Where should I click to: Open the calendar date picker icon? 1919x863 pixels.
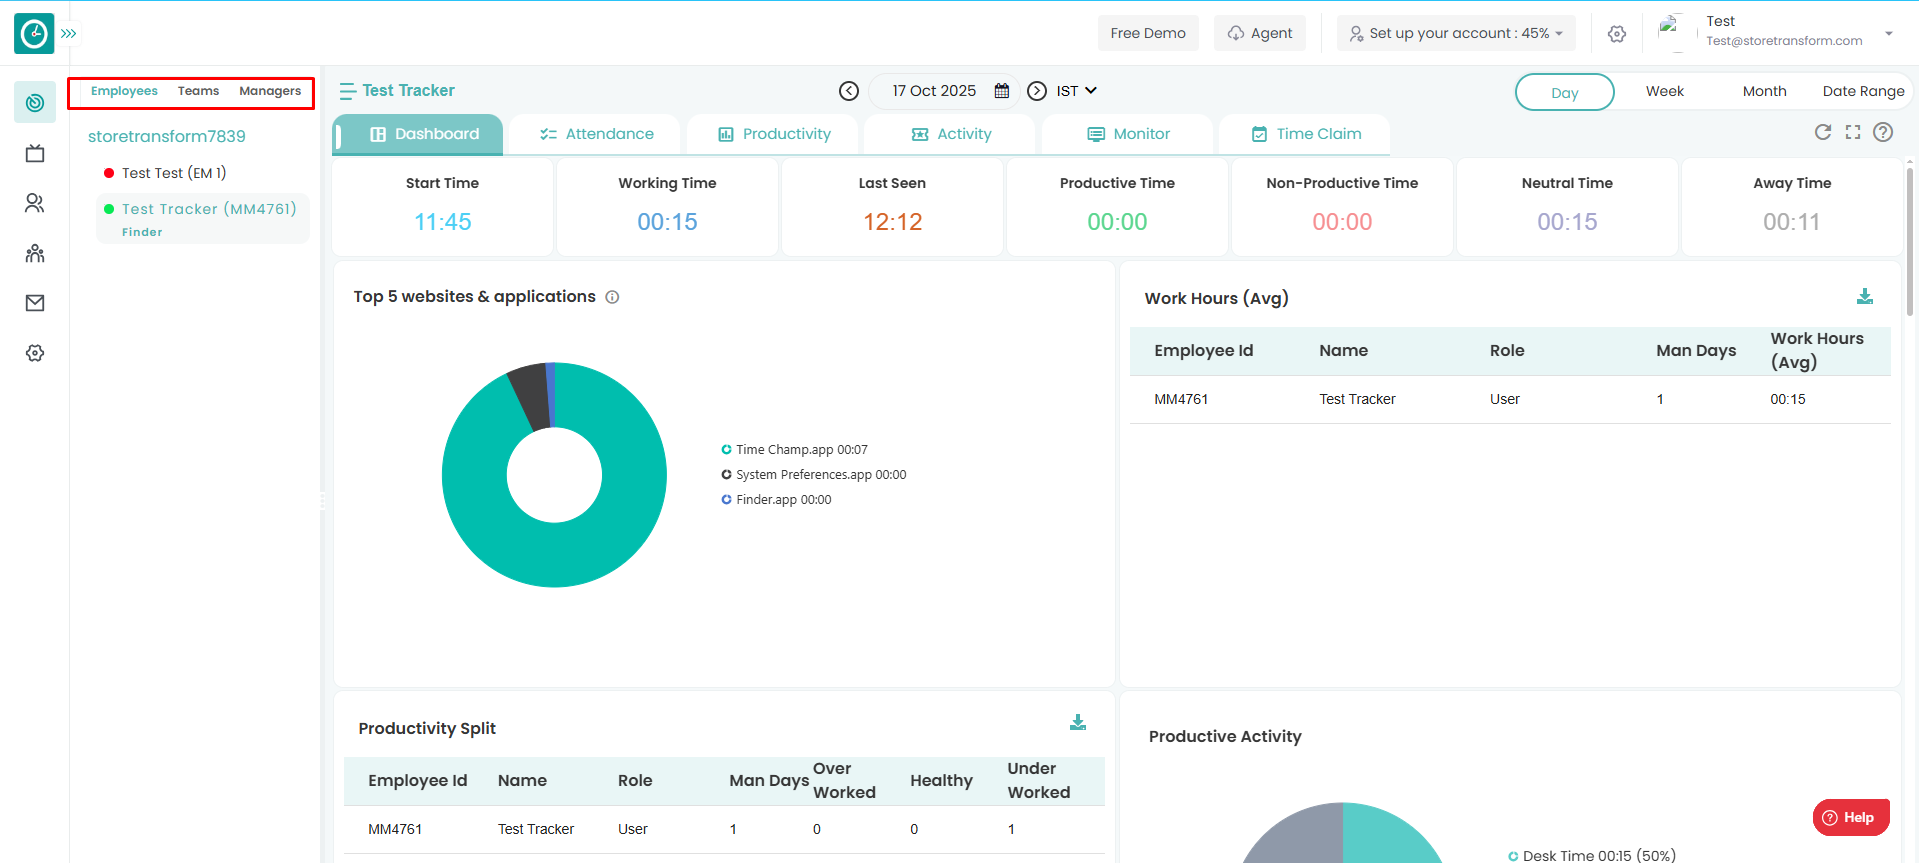[1002, 91]
